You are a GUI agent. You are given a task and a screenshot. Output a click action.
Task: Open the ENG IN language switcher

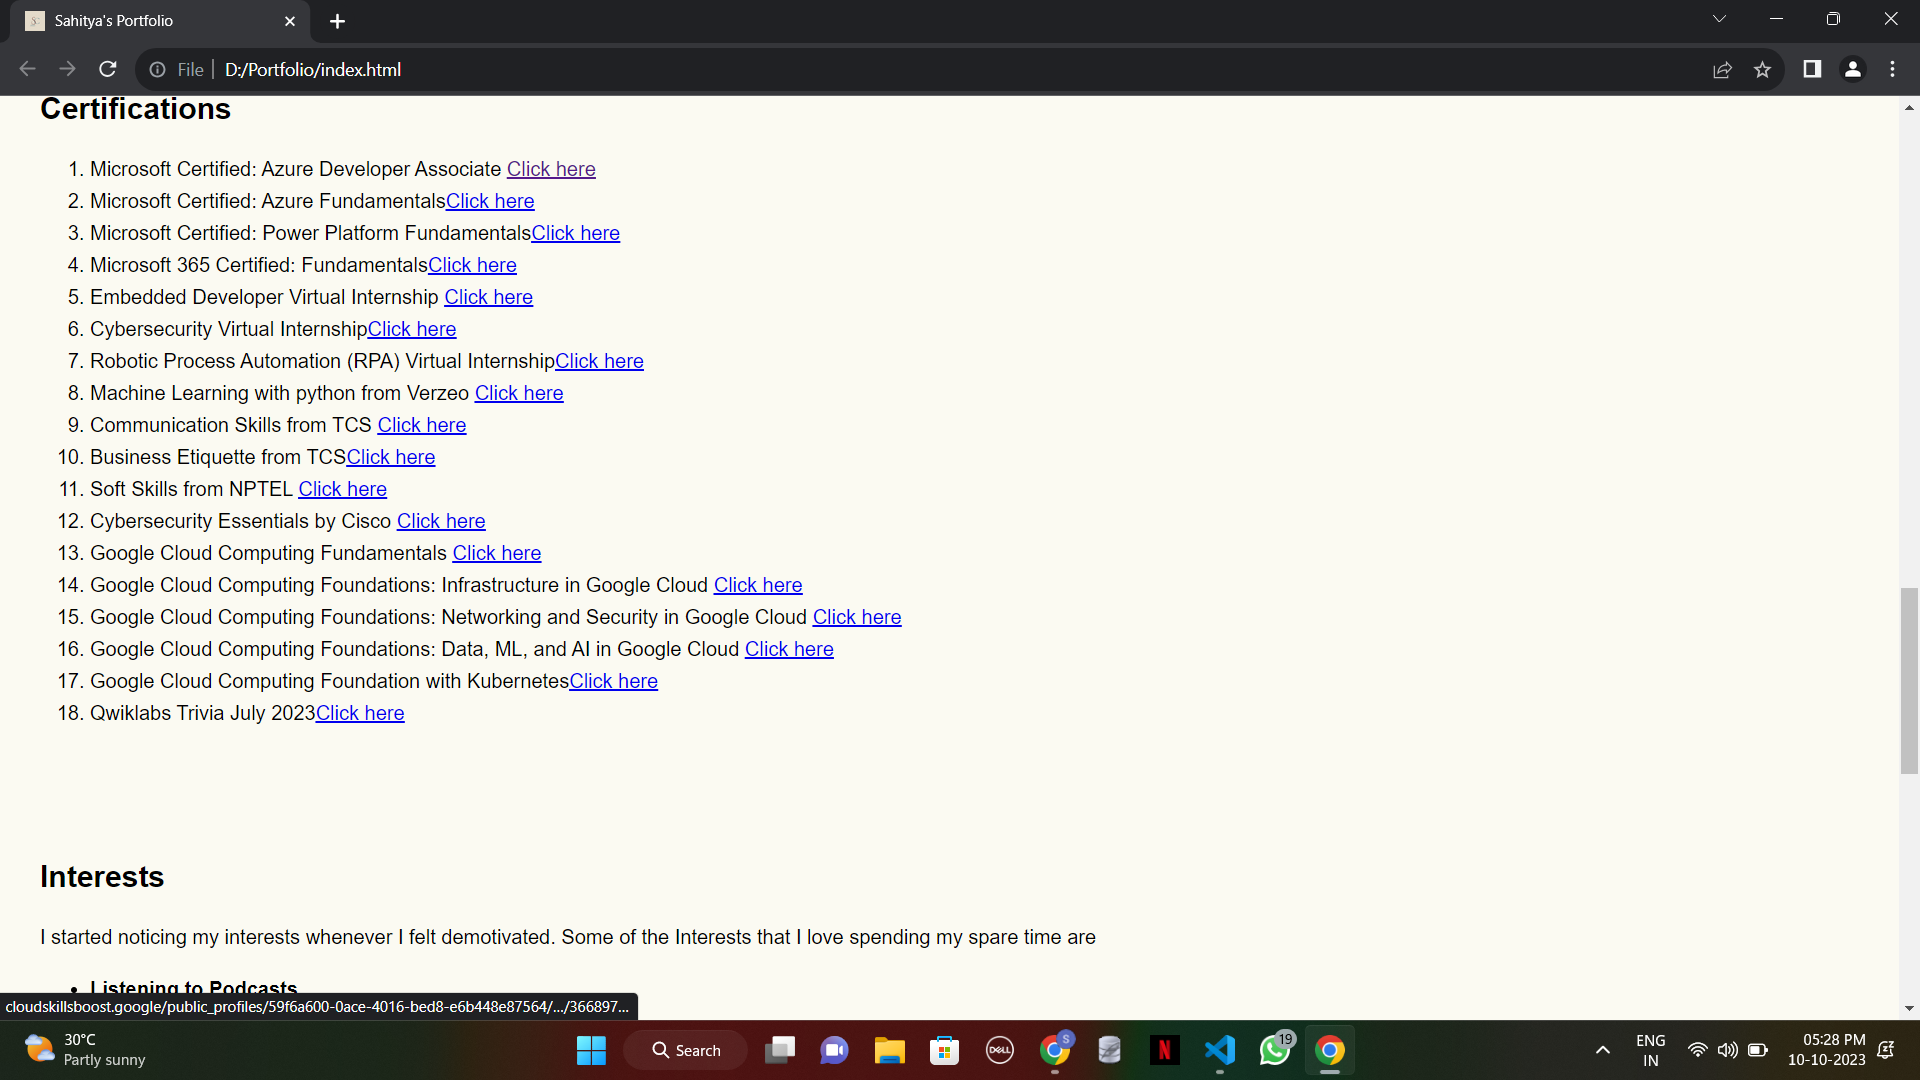point(1650,1050)
